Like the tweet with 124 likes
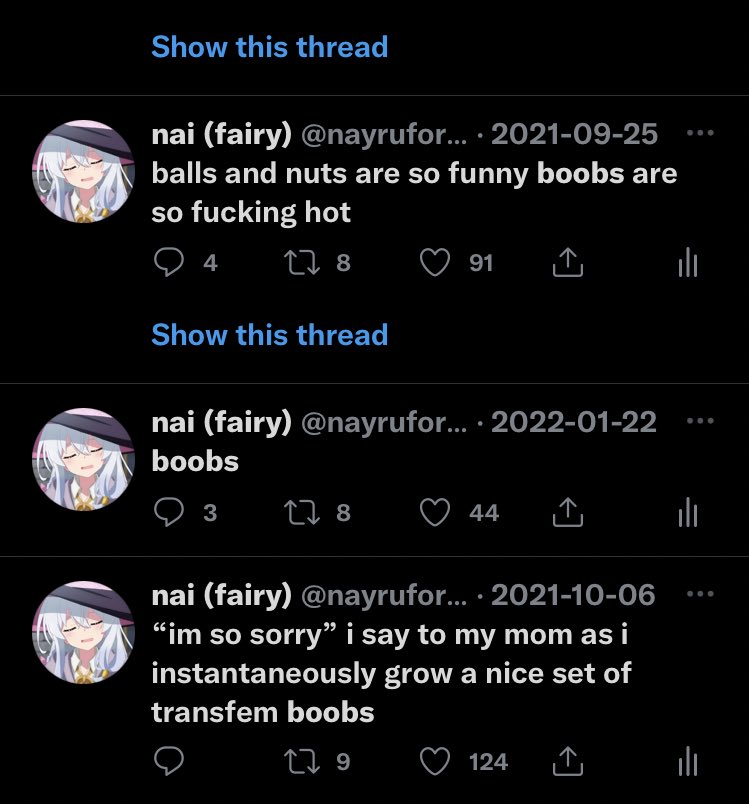Viewport: 749px width, 804px height. point(435,761)
